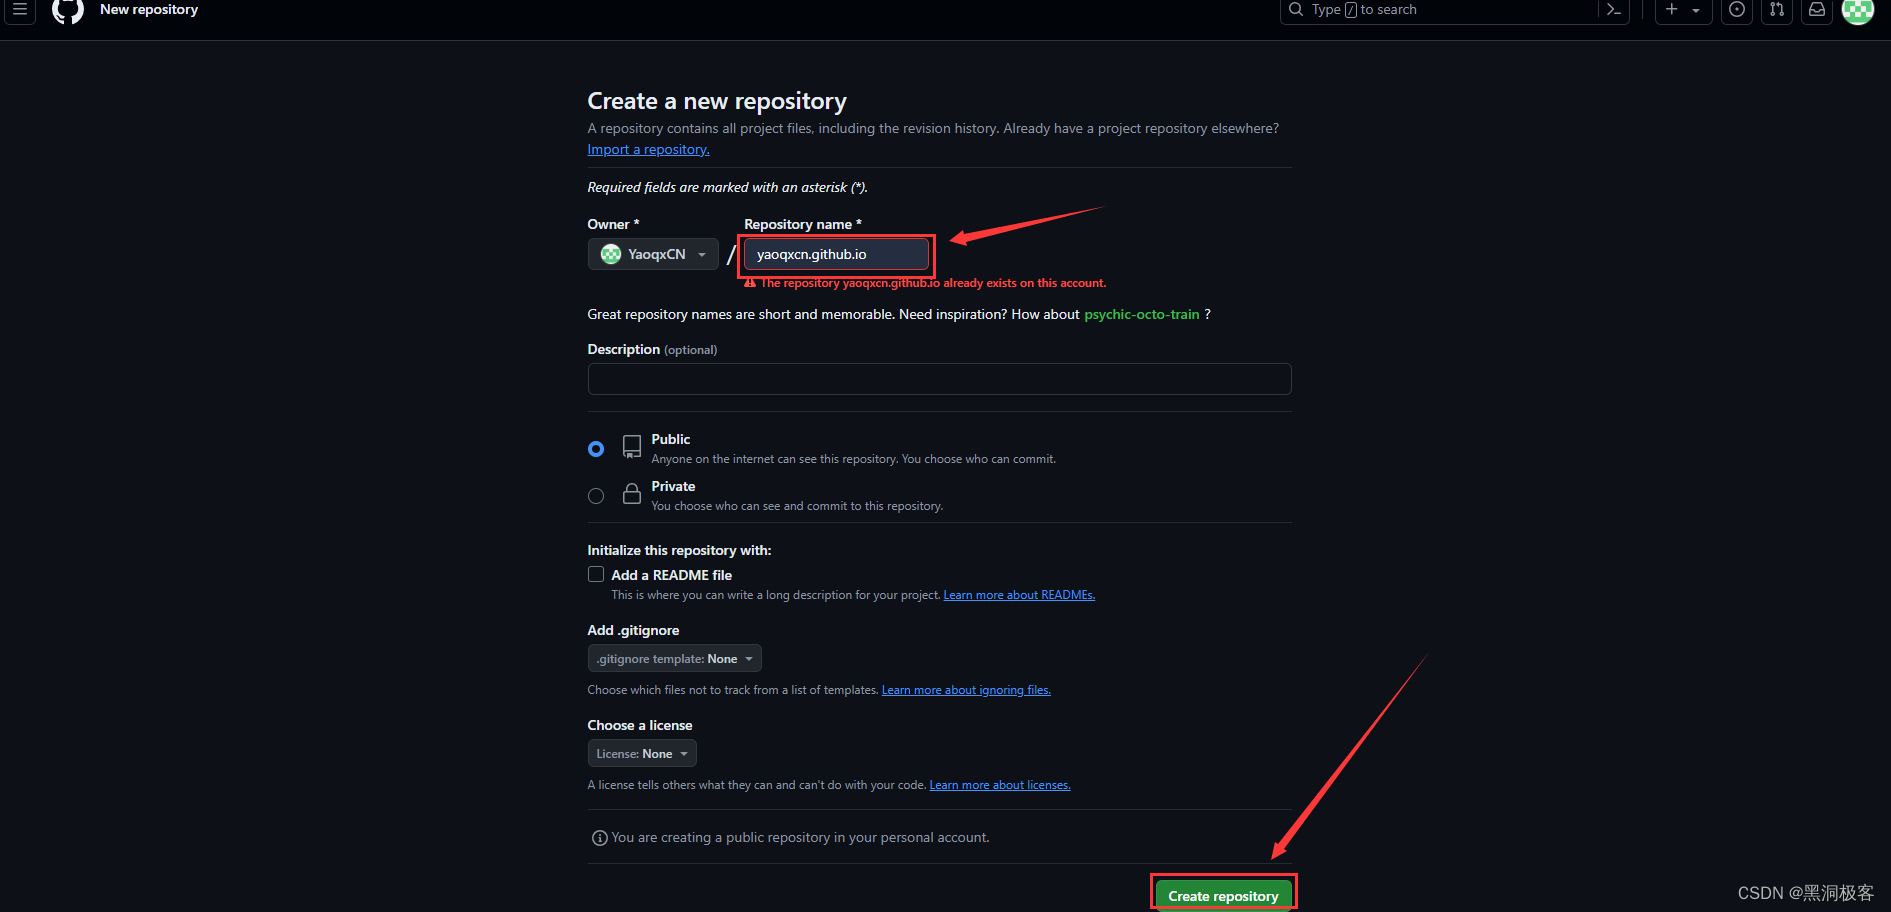Open the plus create-new menu

[1672, 9]
